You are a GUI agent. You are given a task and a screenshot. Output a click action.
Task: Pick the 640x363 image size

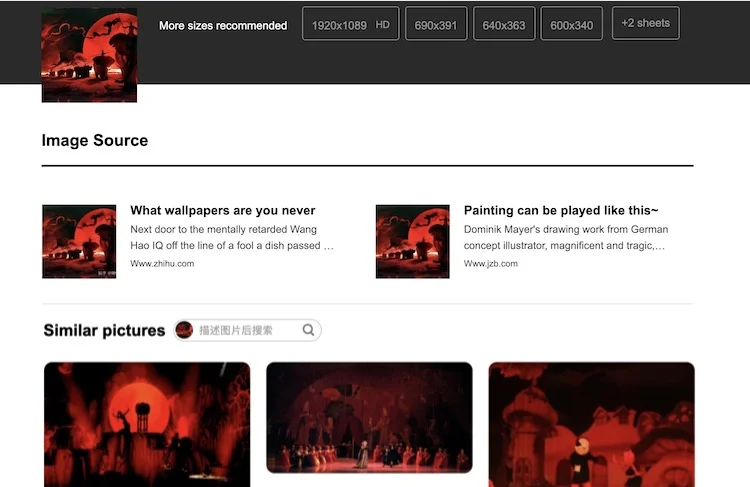[503, 24]
